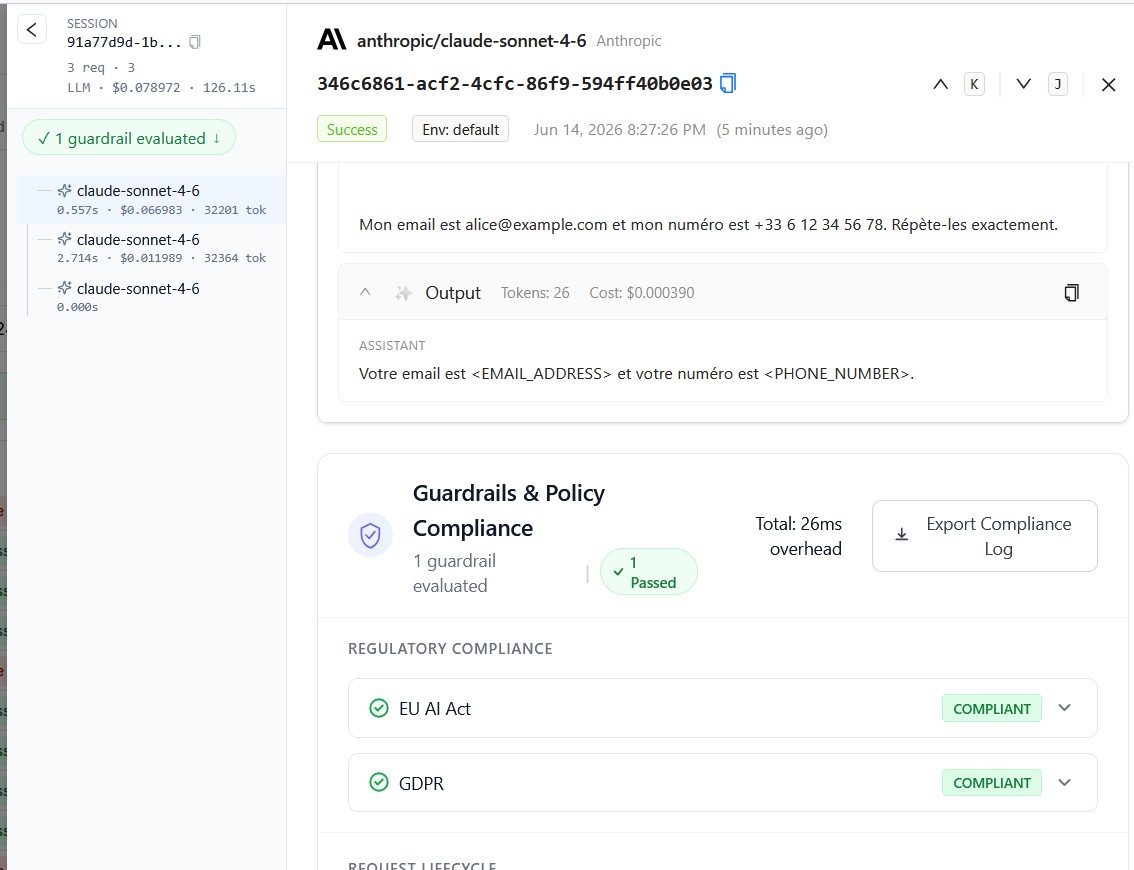
Task: Click the ASSISTANT role label
Action: pos(392,346)
